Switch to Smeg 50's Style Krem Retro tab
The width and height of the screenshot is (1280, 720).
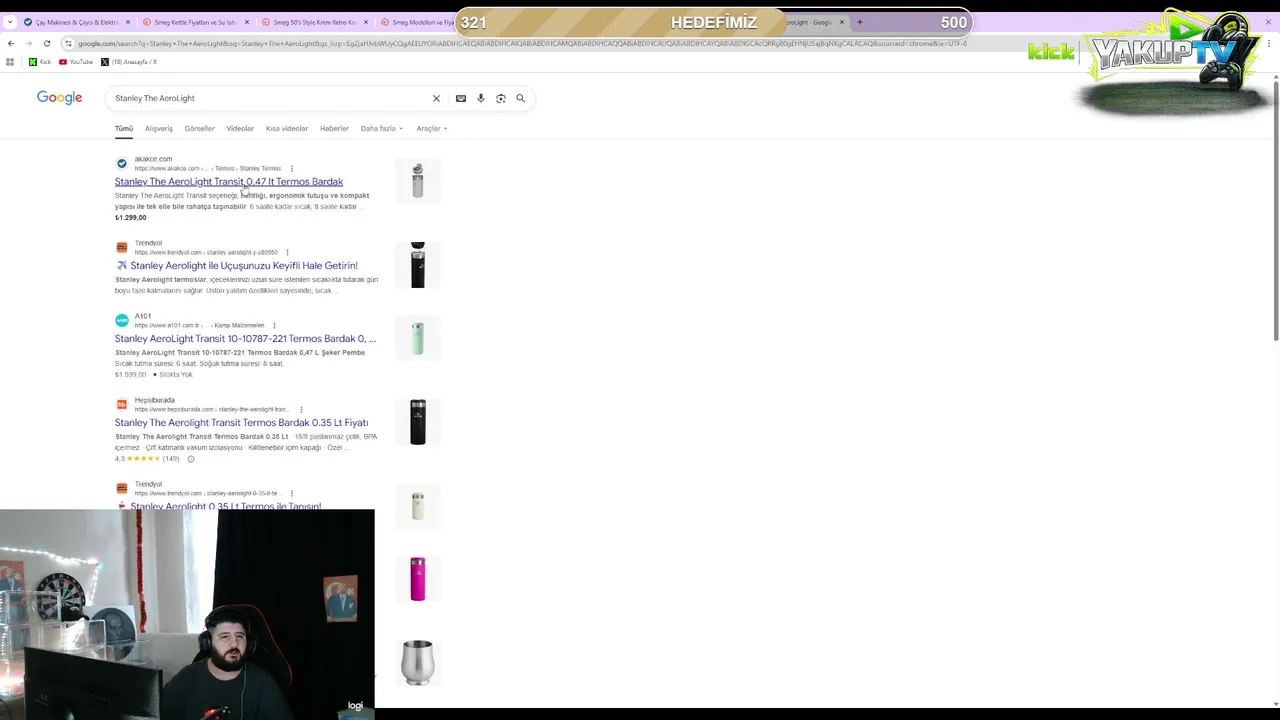click(314, 22)
